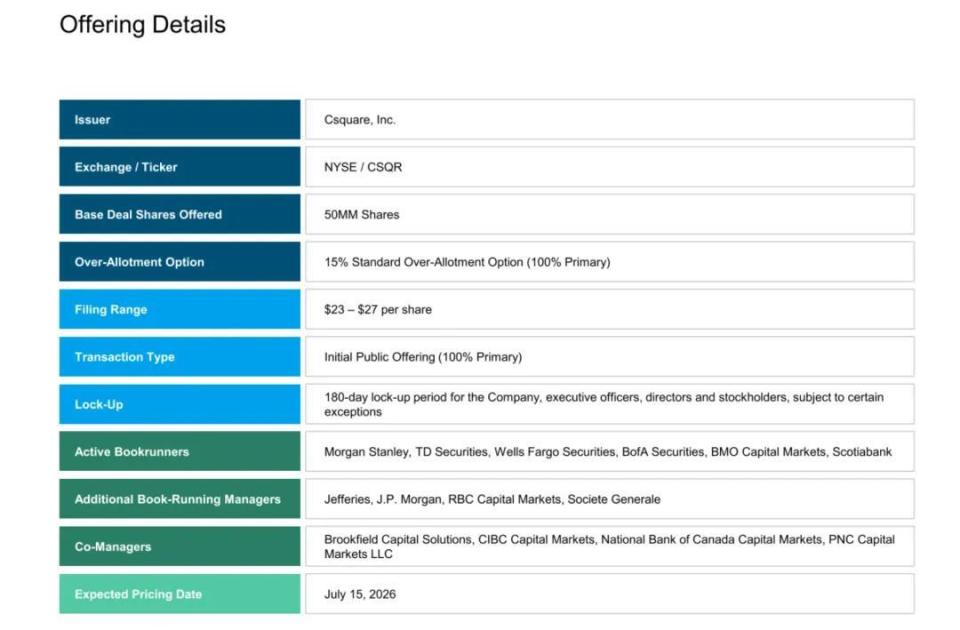The height and width of the screenshot is (630, 960).
Task: Click the 'Csquare, Inc.' value
Action: coord(360,120)
